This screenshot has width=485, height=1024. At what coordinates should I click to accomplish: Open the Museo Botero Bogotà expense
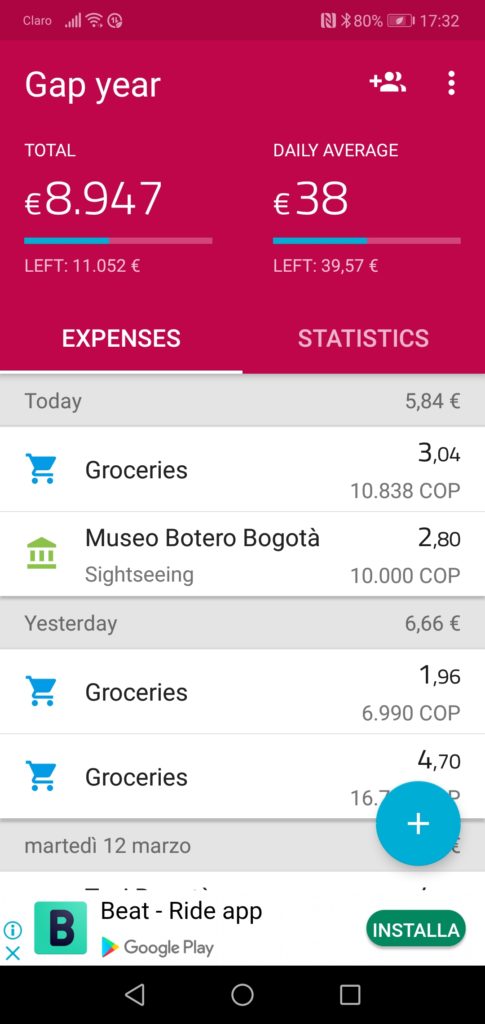point(242,554)
